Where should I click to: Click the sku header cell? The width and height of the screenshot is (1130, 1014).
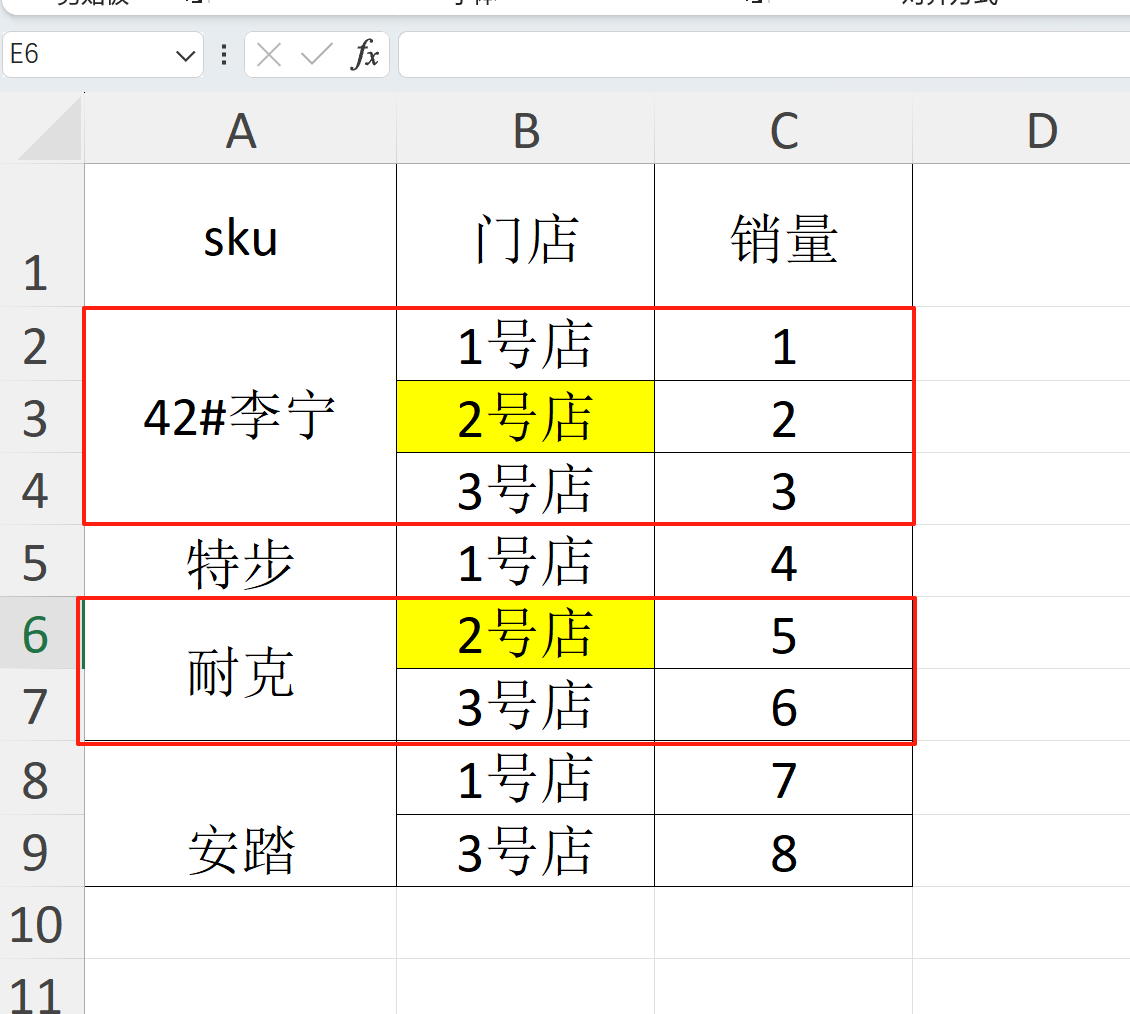[240, 236]
